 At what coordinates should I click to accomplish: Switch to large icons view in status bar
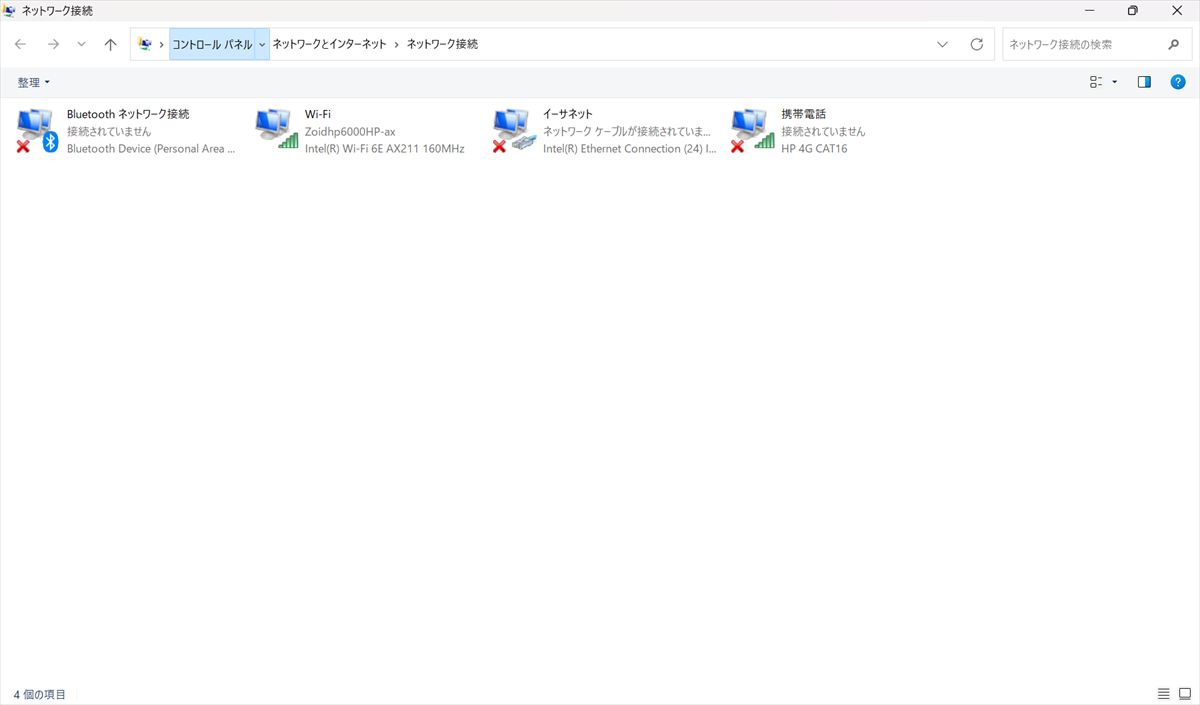tap(1185, 694)
